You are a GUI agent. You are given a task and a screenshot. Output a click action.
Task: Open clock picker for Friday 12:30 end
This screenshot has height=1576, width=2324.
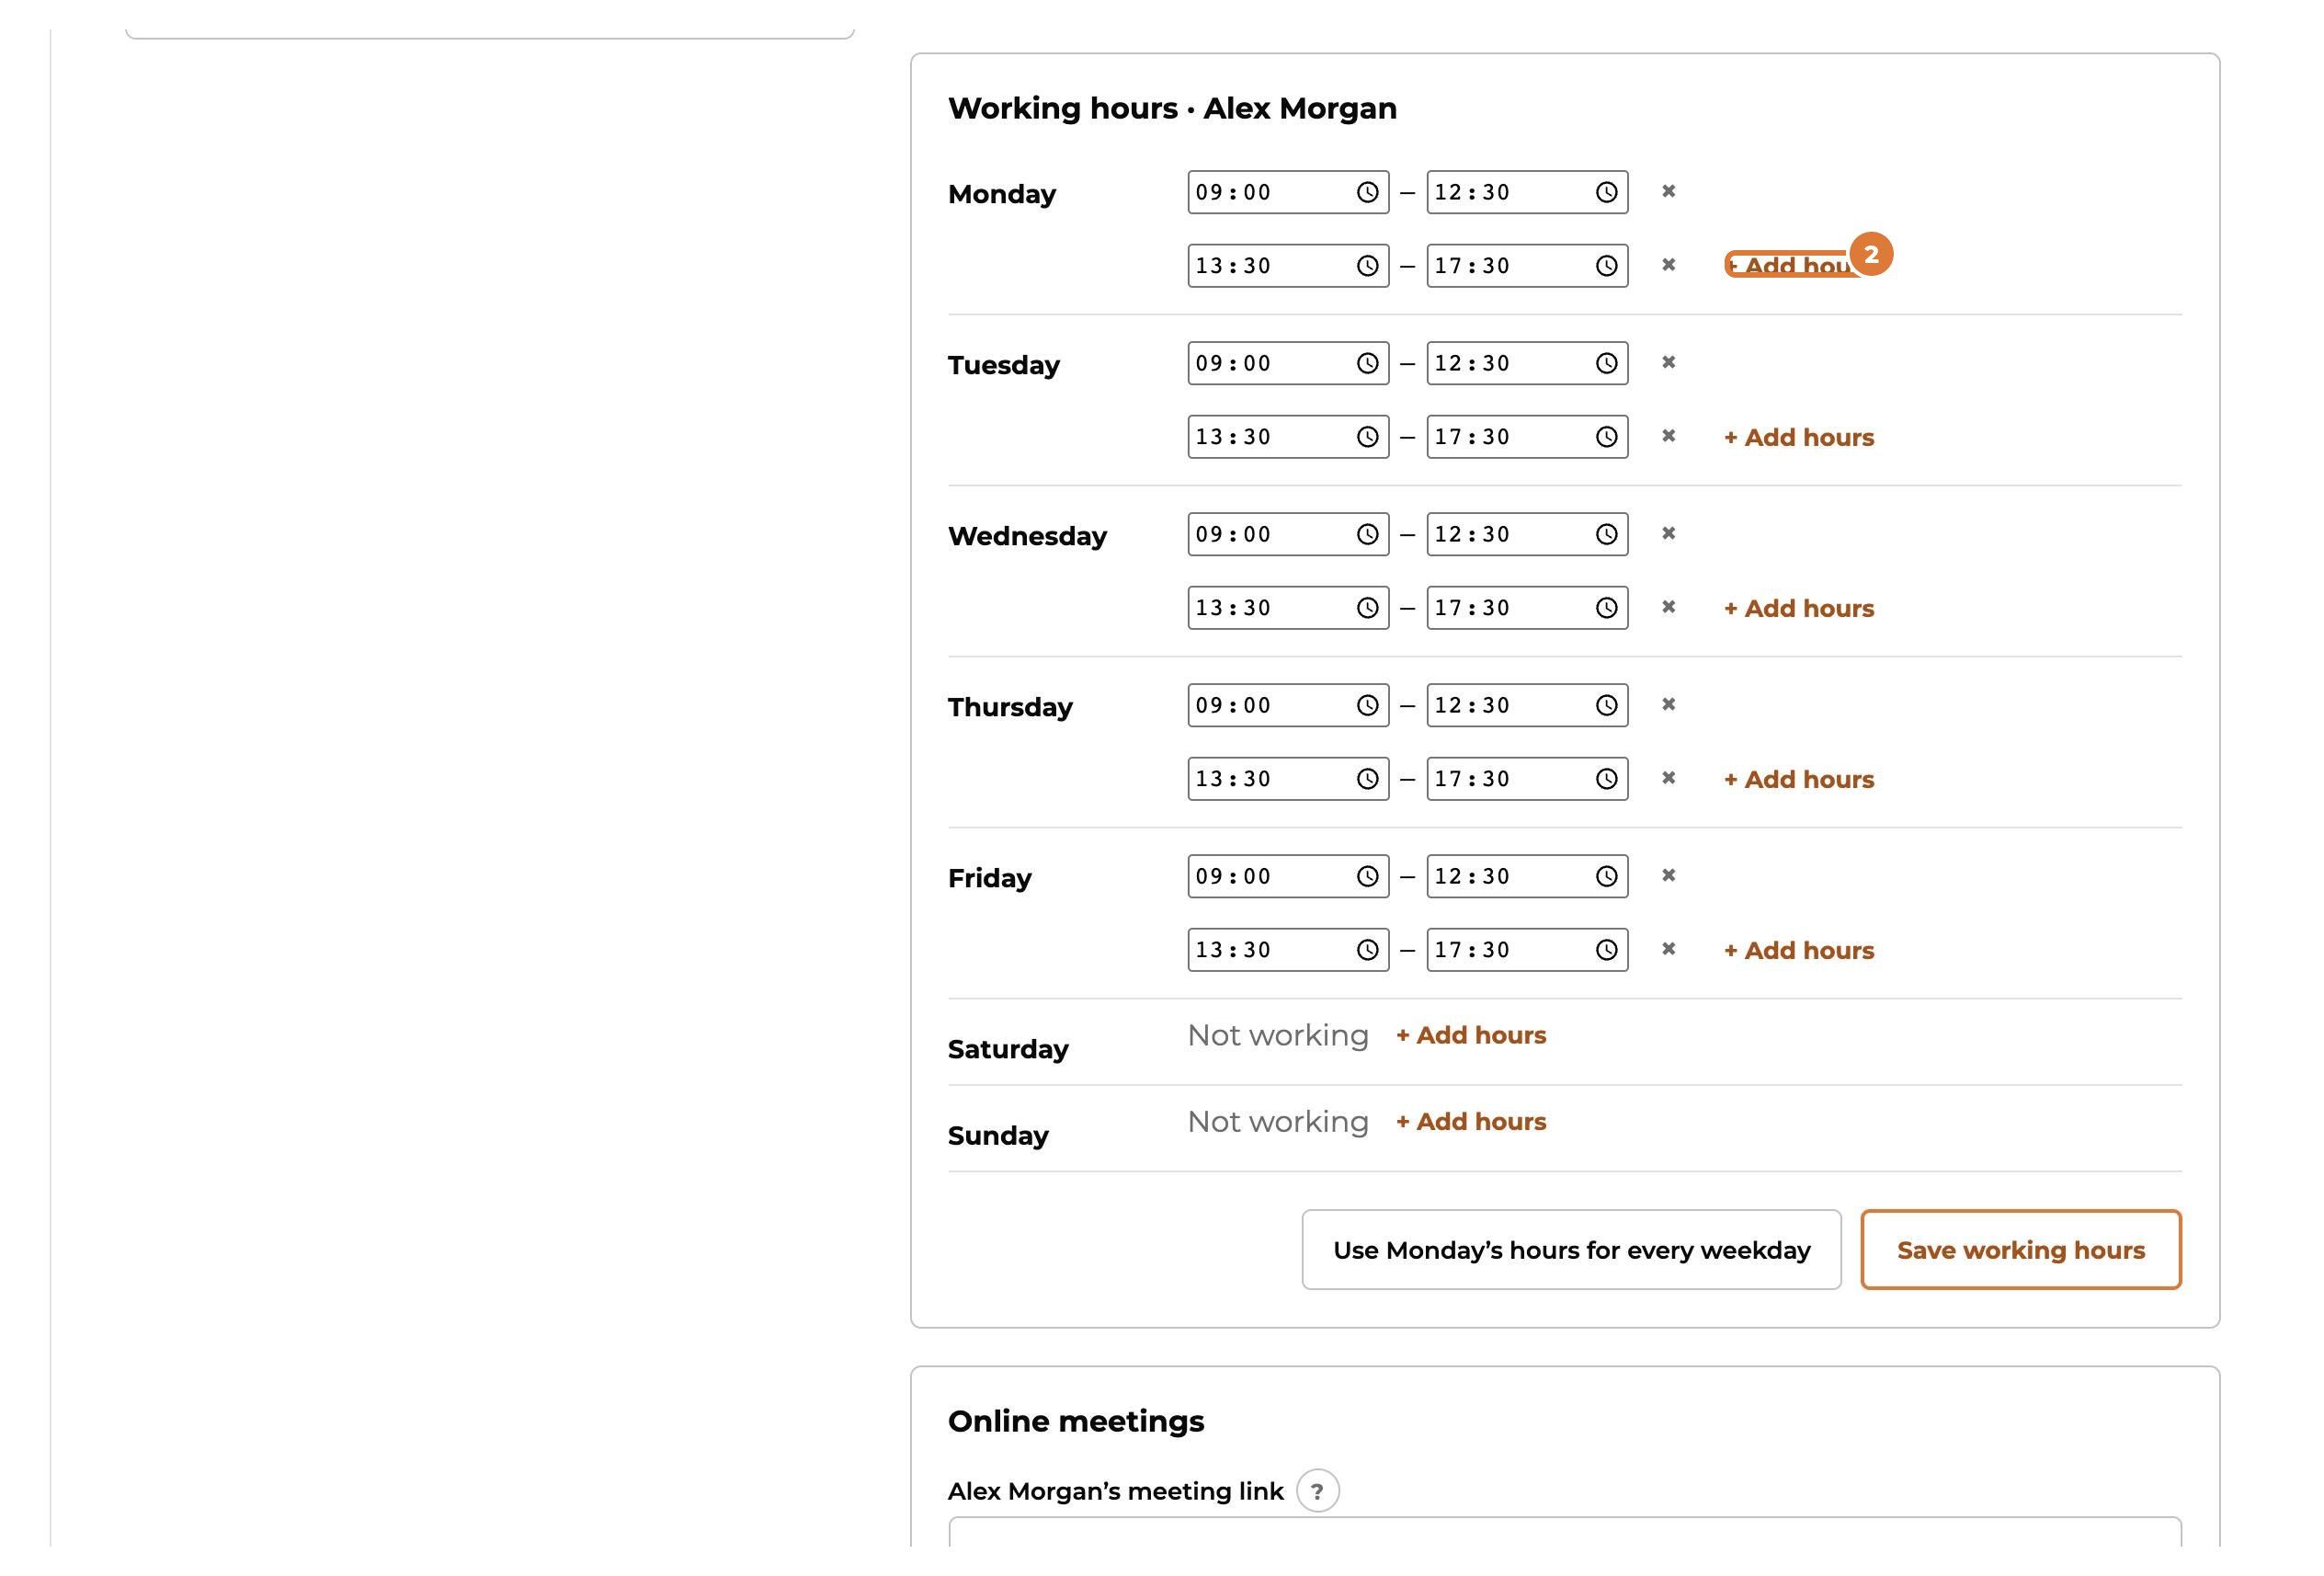1606,876
